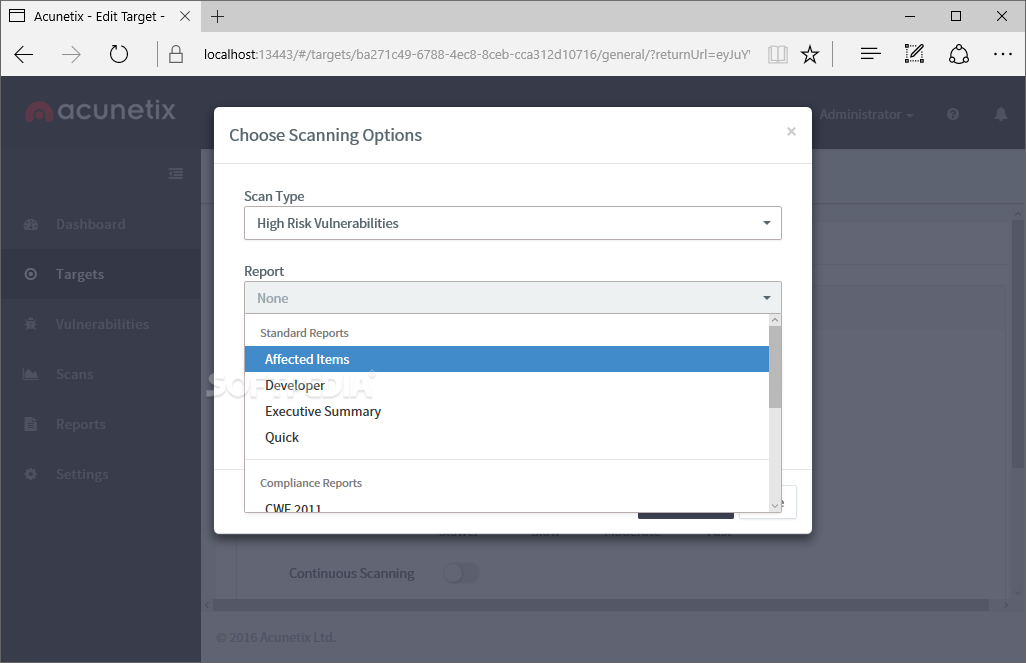The width and height of the screenshot is (1026, 663).
Task: Click the Targets bullseye icon
Action: pos(31,274)
